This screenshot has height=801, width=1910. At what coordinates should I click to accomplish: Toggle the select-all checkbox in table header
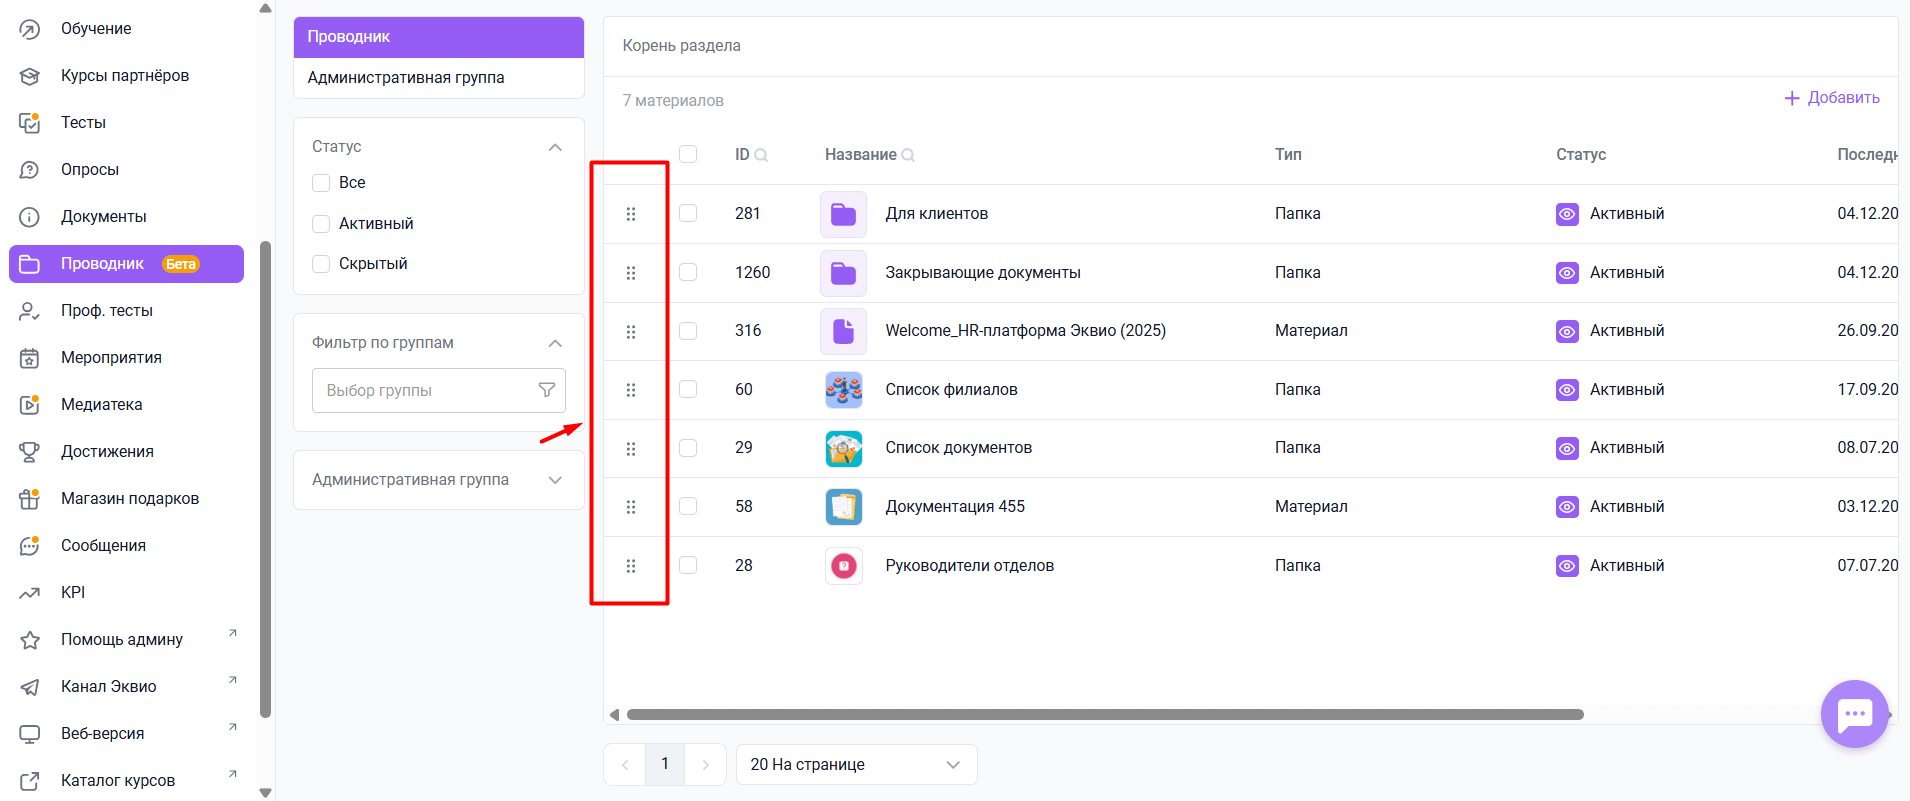[688, 154]
